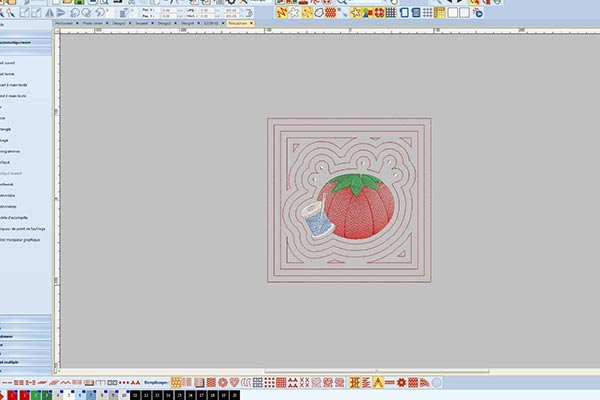The height and width of the screenshot is (400, 600).
Task: Collapse the top section header of left panel
Action: (27, 44)
